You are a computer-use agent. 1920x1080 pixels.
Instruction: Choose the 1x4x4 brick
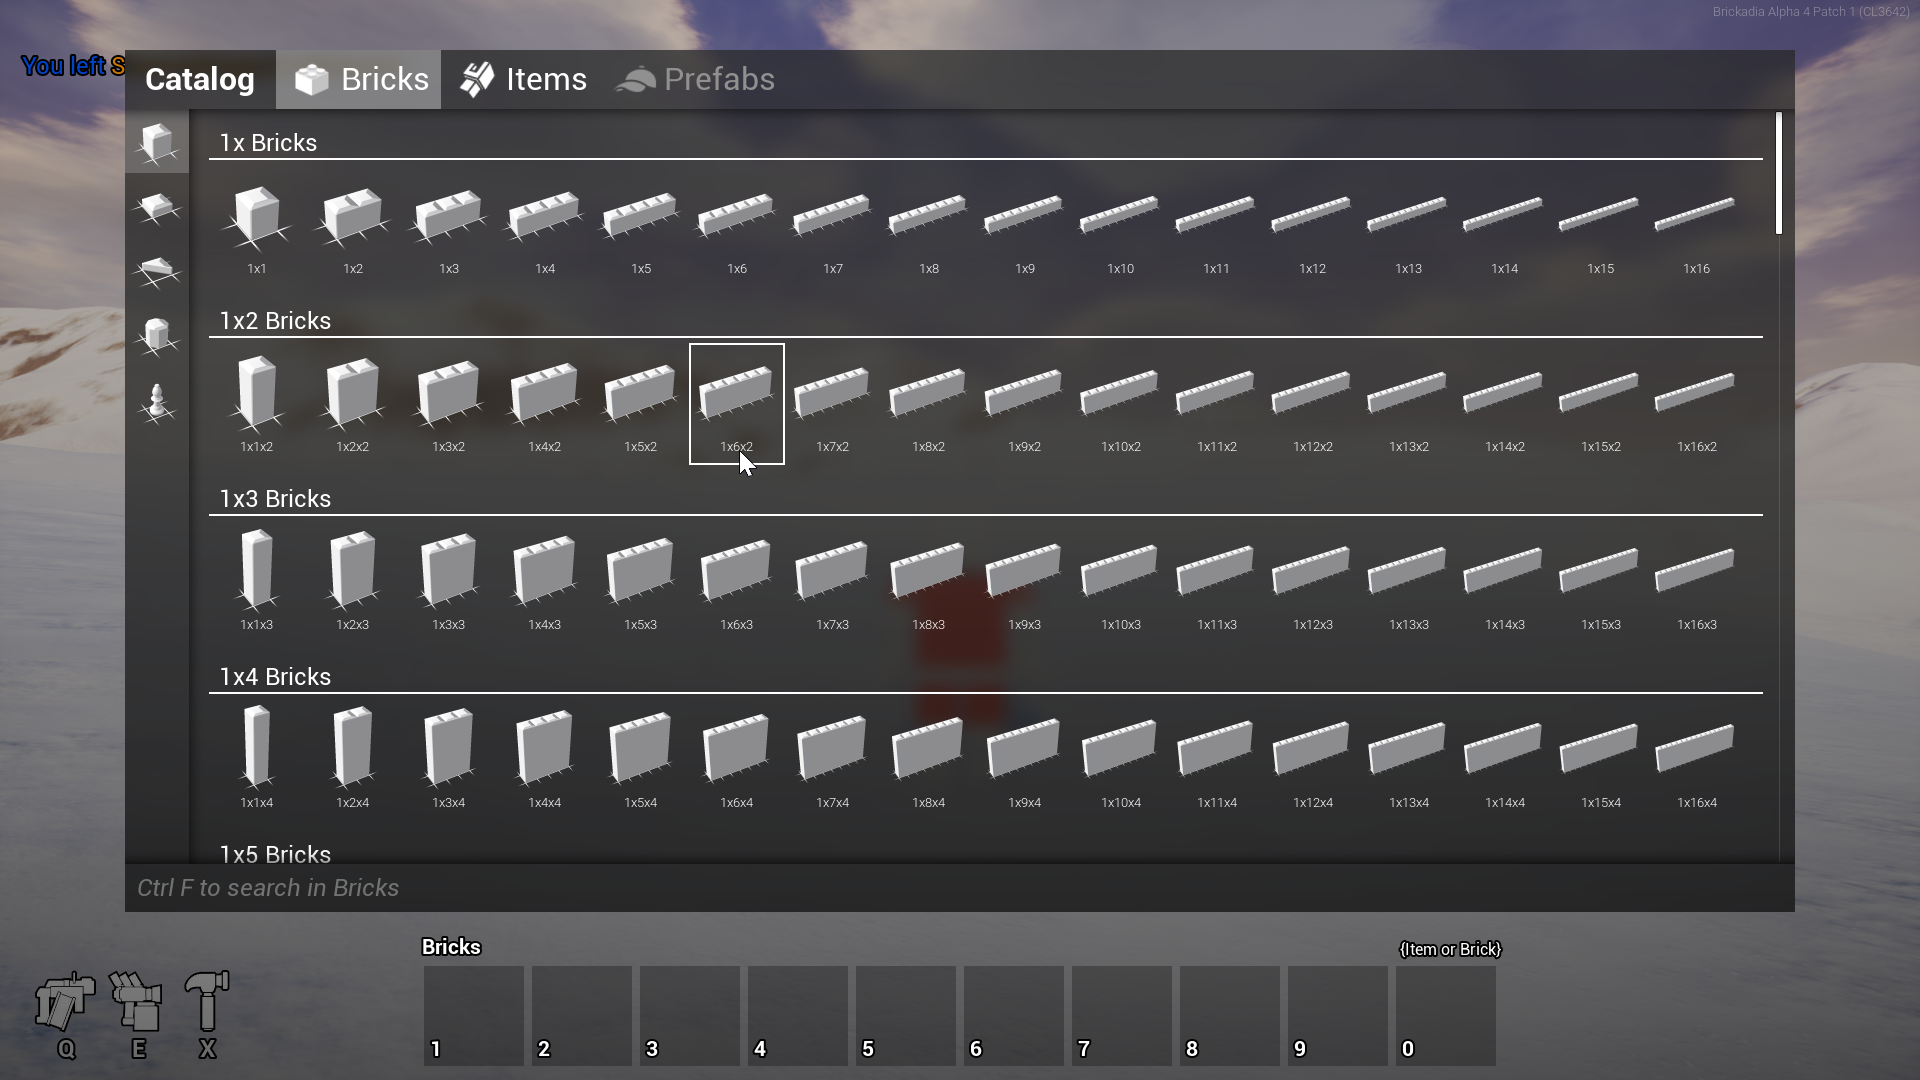[x=545, y=760]
